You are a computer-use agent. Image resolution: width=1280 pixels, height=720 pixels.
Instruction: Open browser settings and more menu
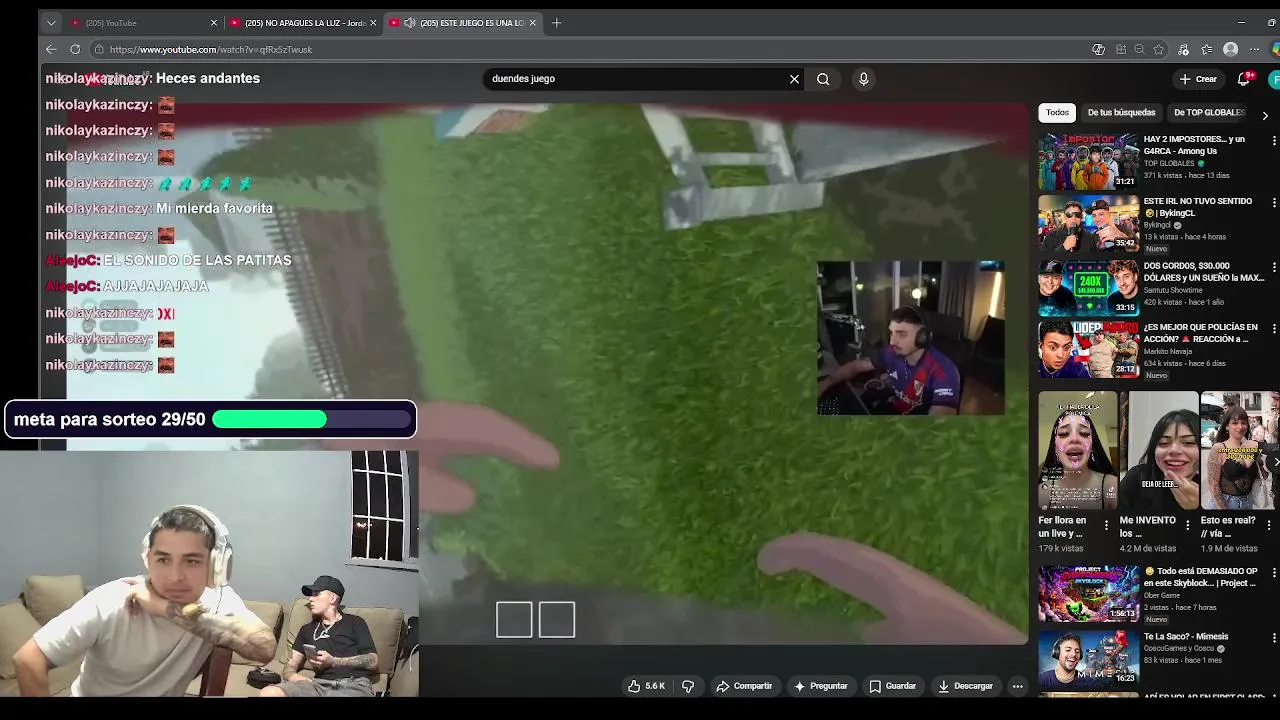[1255, 49]
